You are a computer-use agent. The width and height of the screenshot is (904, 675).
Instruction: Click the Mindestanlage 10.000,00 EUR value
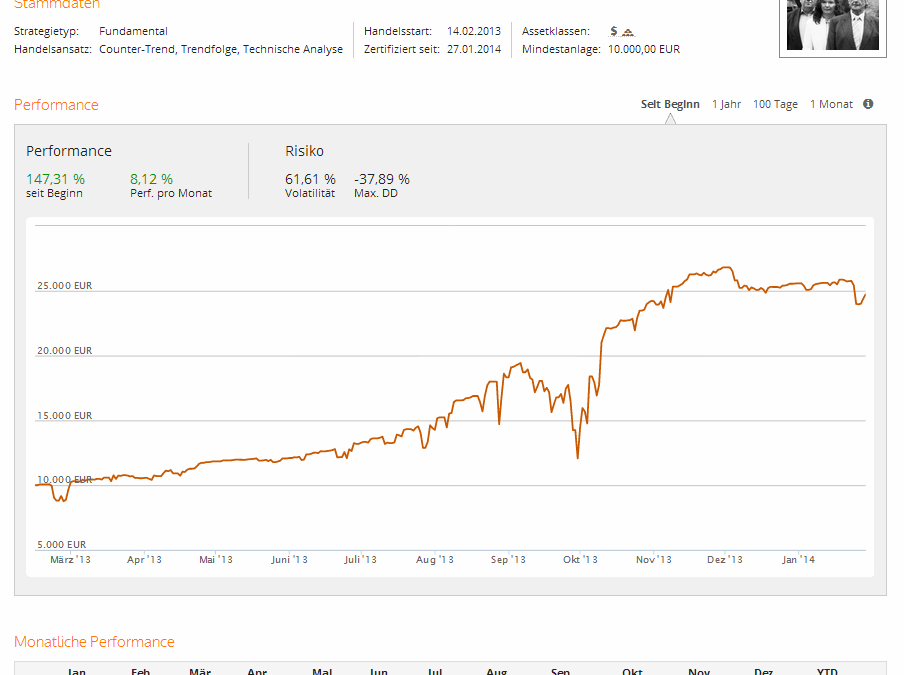644,49
